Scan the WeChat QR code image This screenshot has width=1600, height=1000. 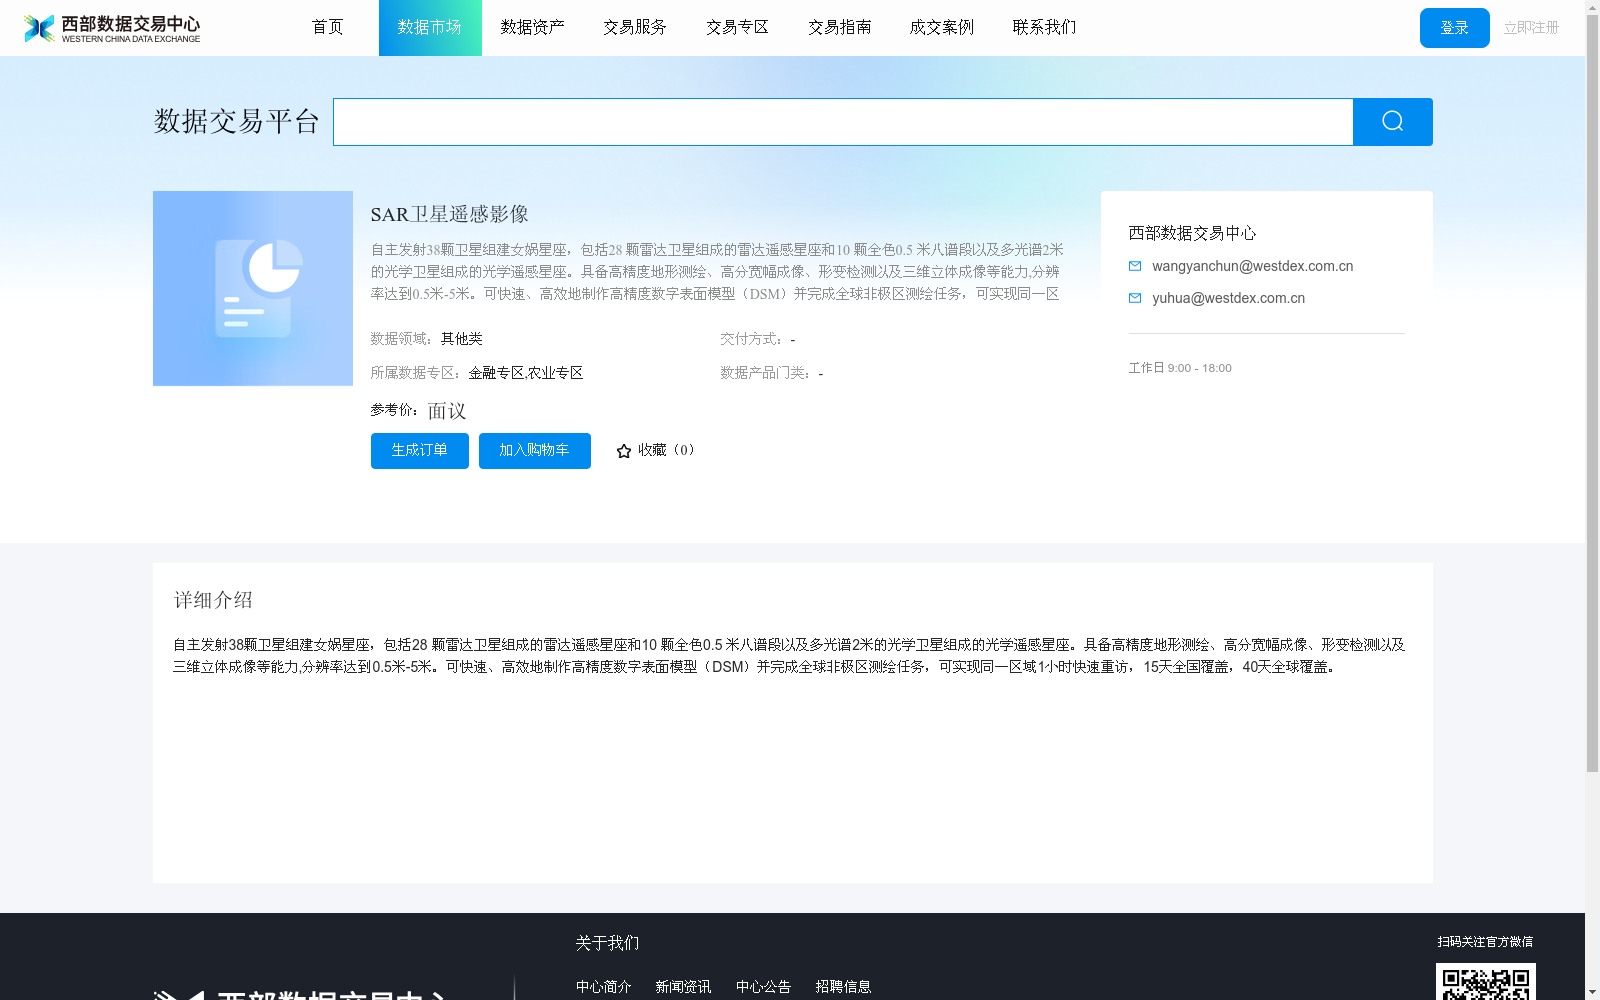(1486, 982)
